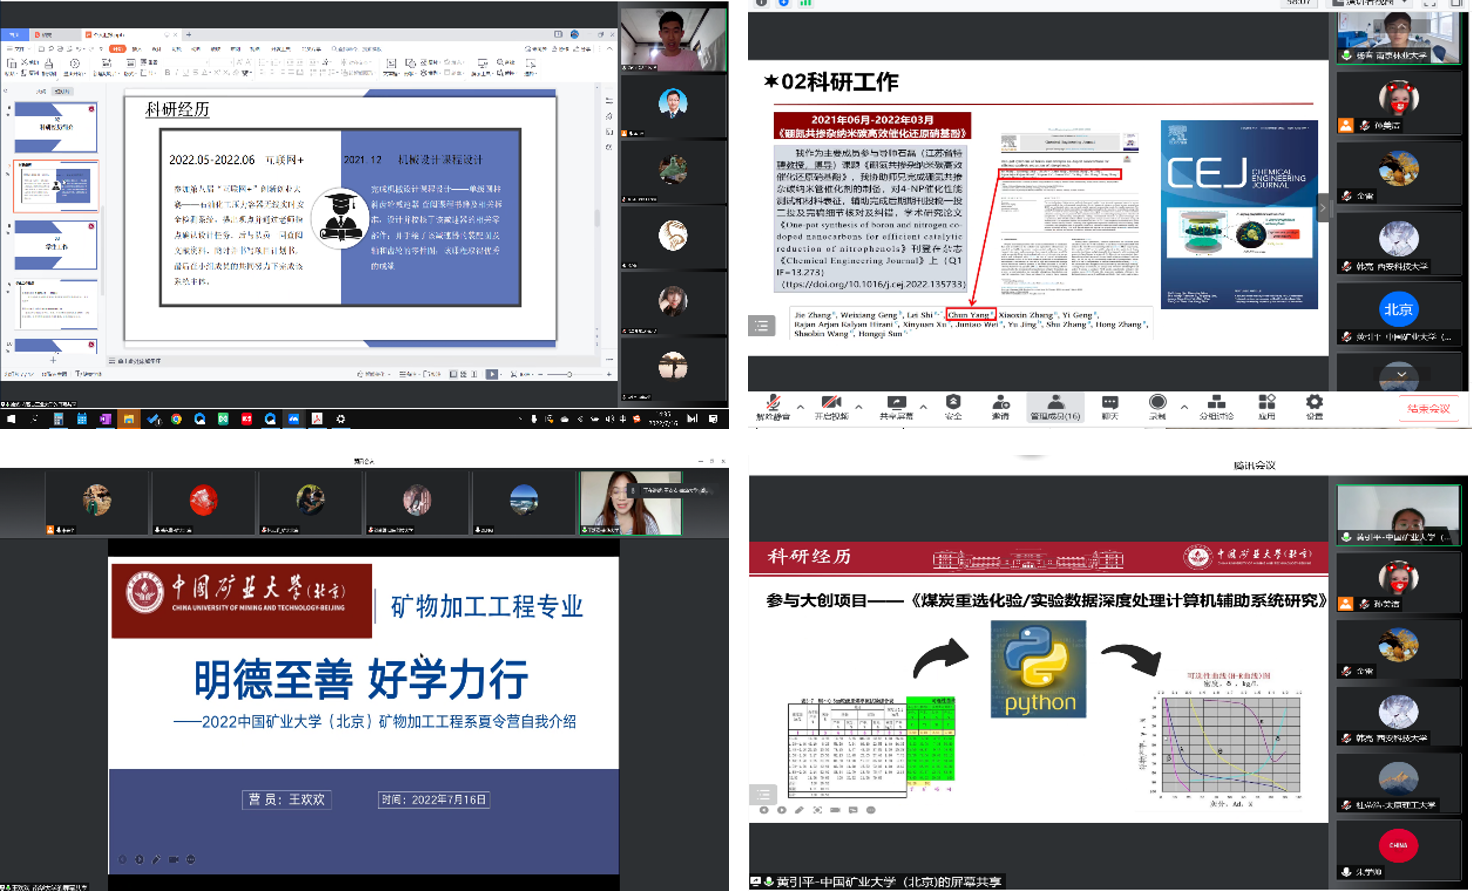This screenshot has height=891, width=1472.
Task: Open the meeting settings gear icon
Action: coord(1314,404)
